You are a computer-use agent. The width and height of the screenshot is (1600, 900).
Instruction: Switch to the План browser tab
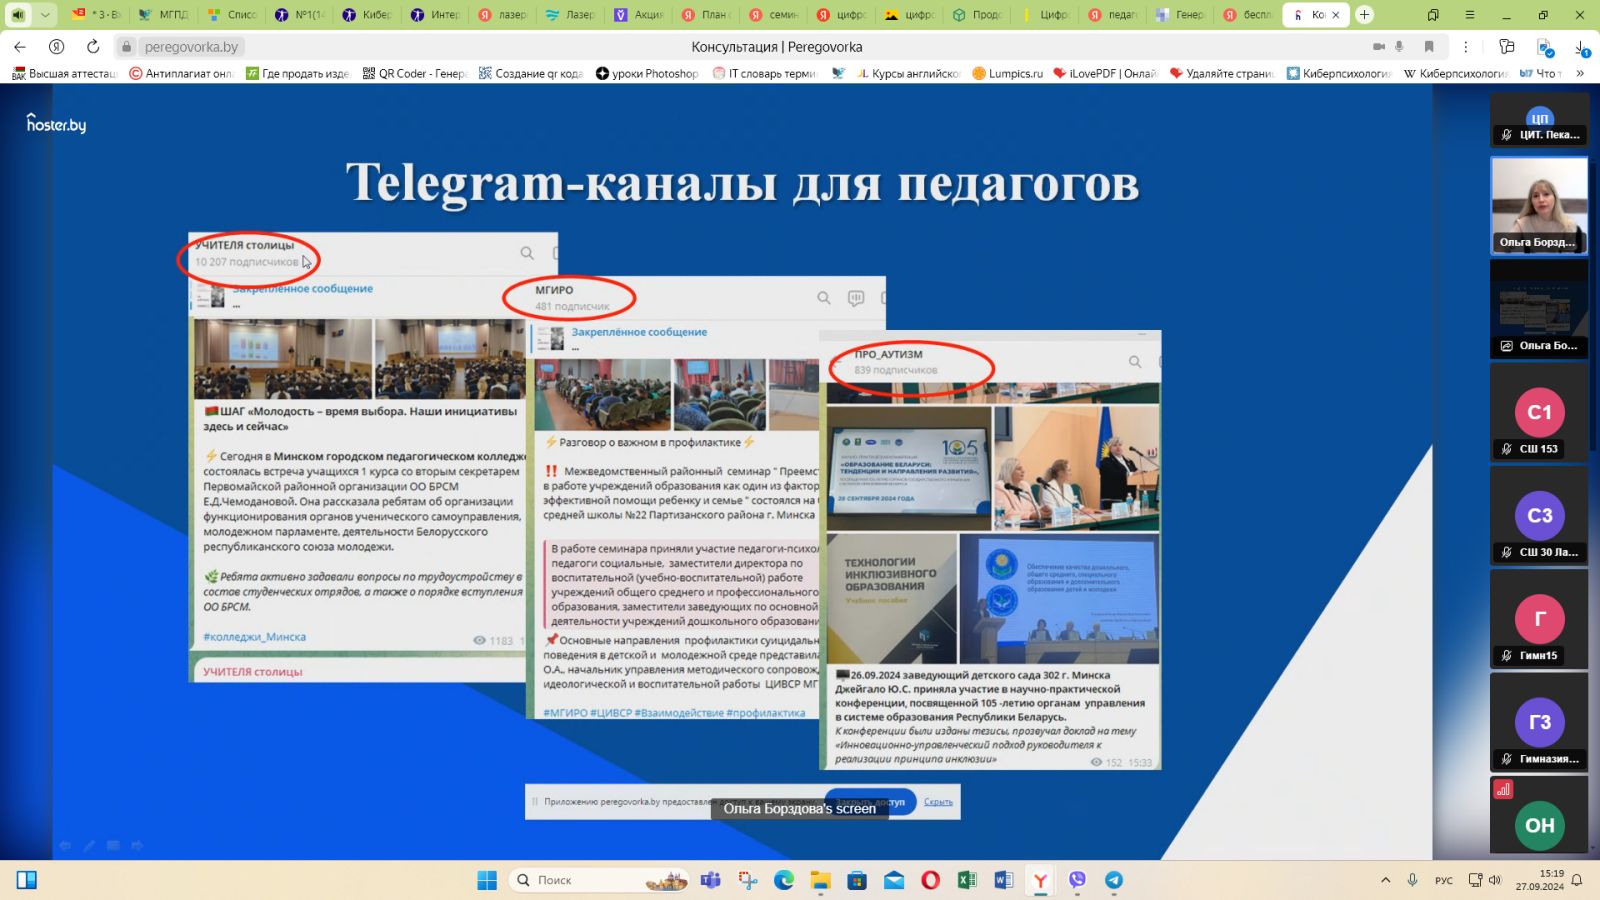706,15
